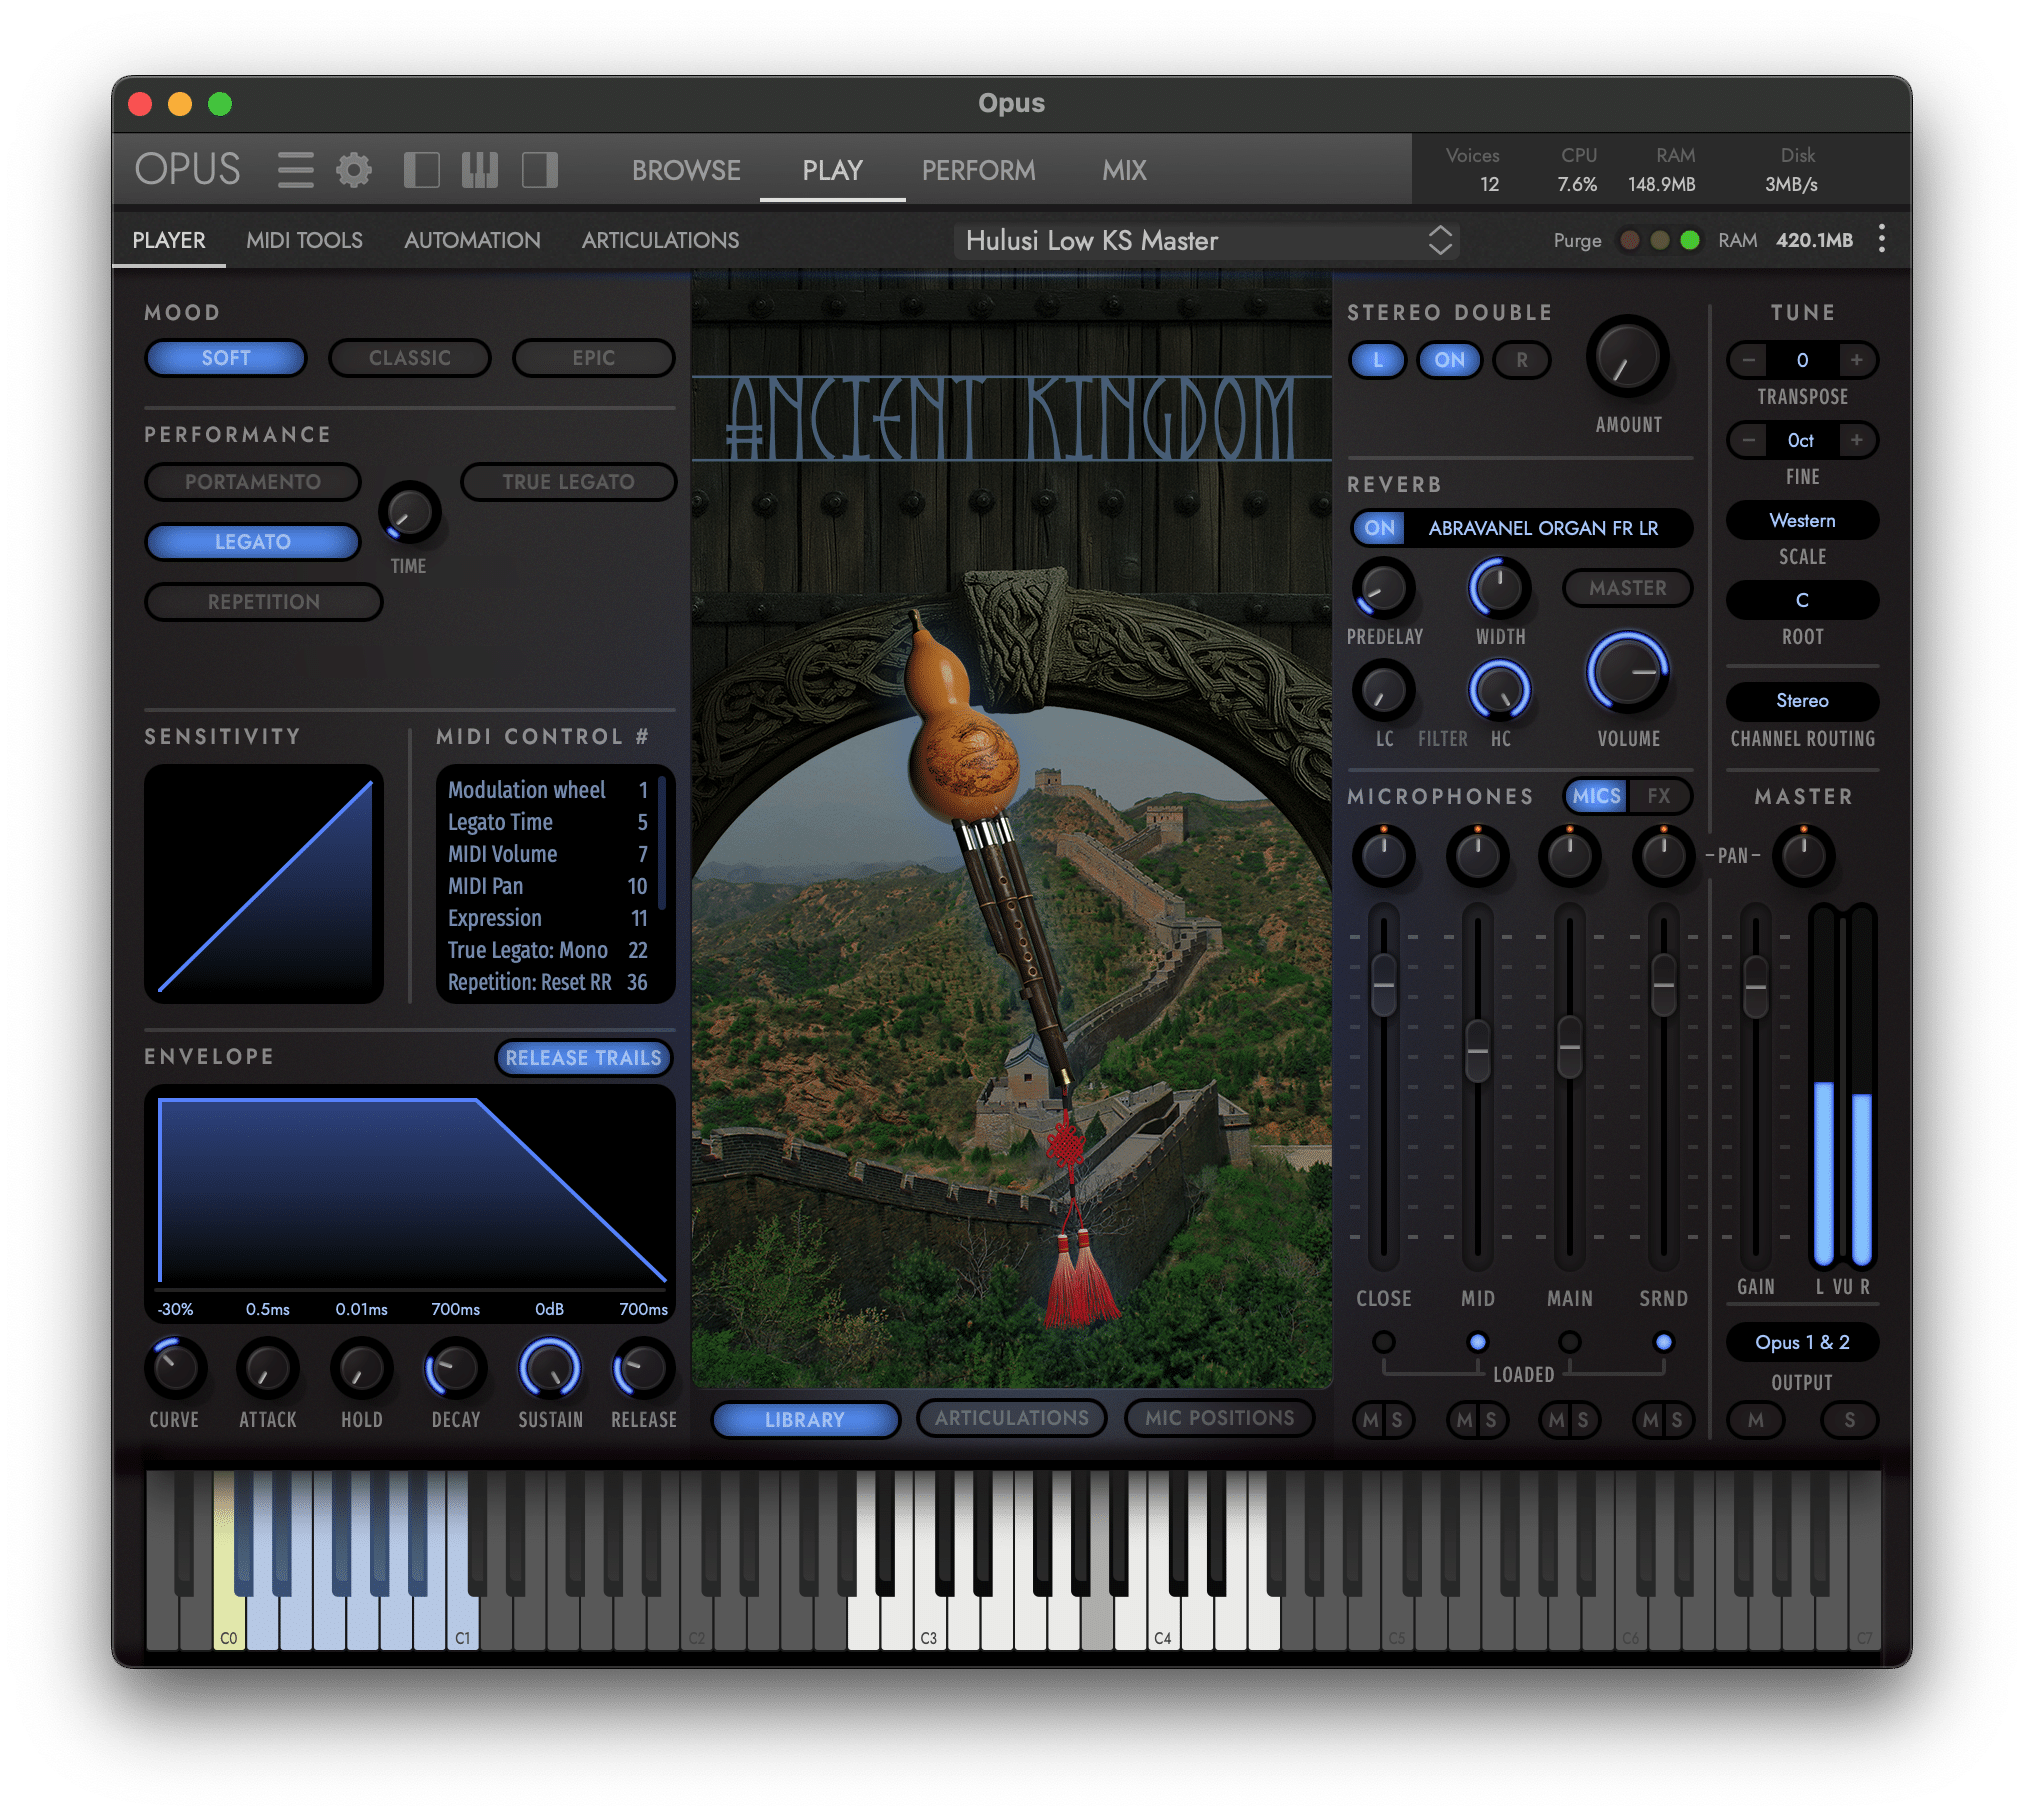Open the MIDI TOOLS tab
The width and height of the screenshot is (2024, 1816).
point(304,240)
